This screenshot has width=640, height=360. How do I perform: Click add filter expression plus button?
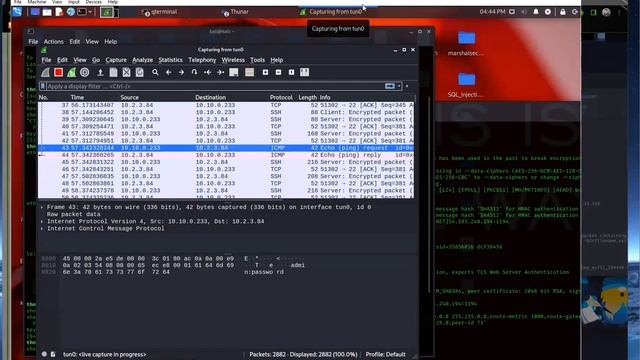[407, 86]
